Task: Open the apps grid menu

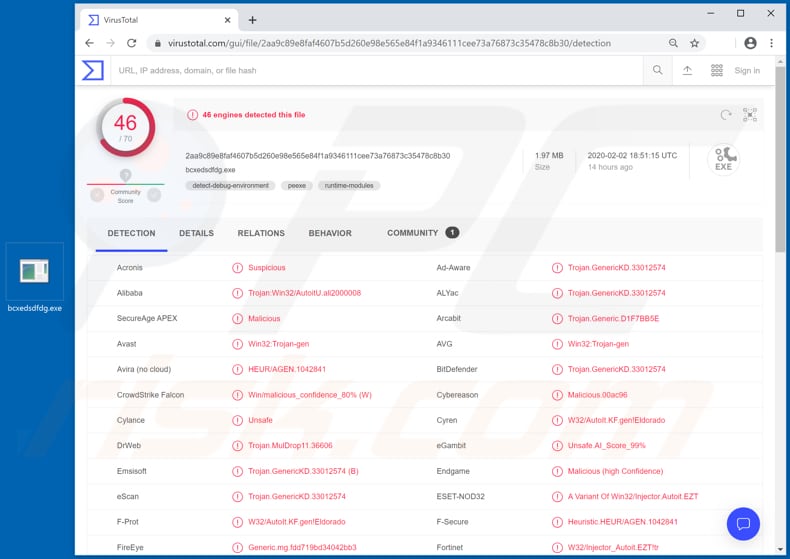Action: pos(717,70)
